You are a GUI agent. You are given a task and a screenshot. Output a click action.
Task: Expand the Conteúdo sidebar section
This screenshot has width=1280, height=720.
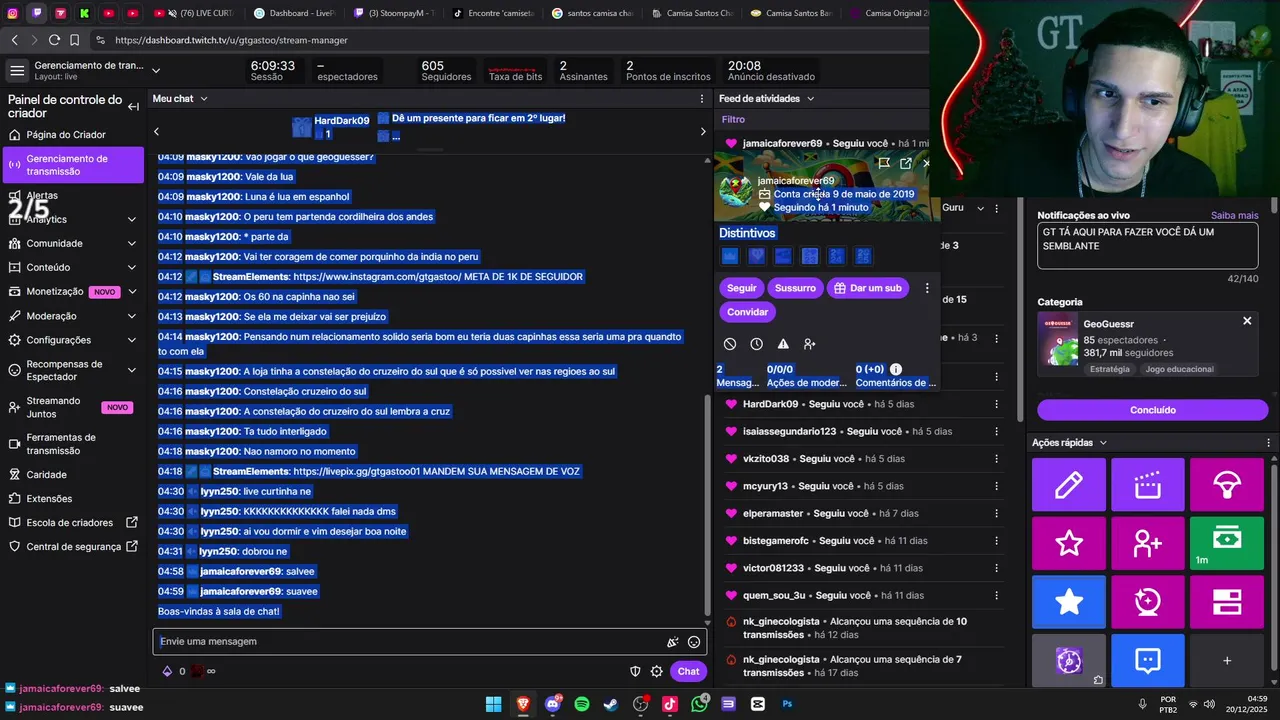[x=132, y=267]
